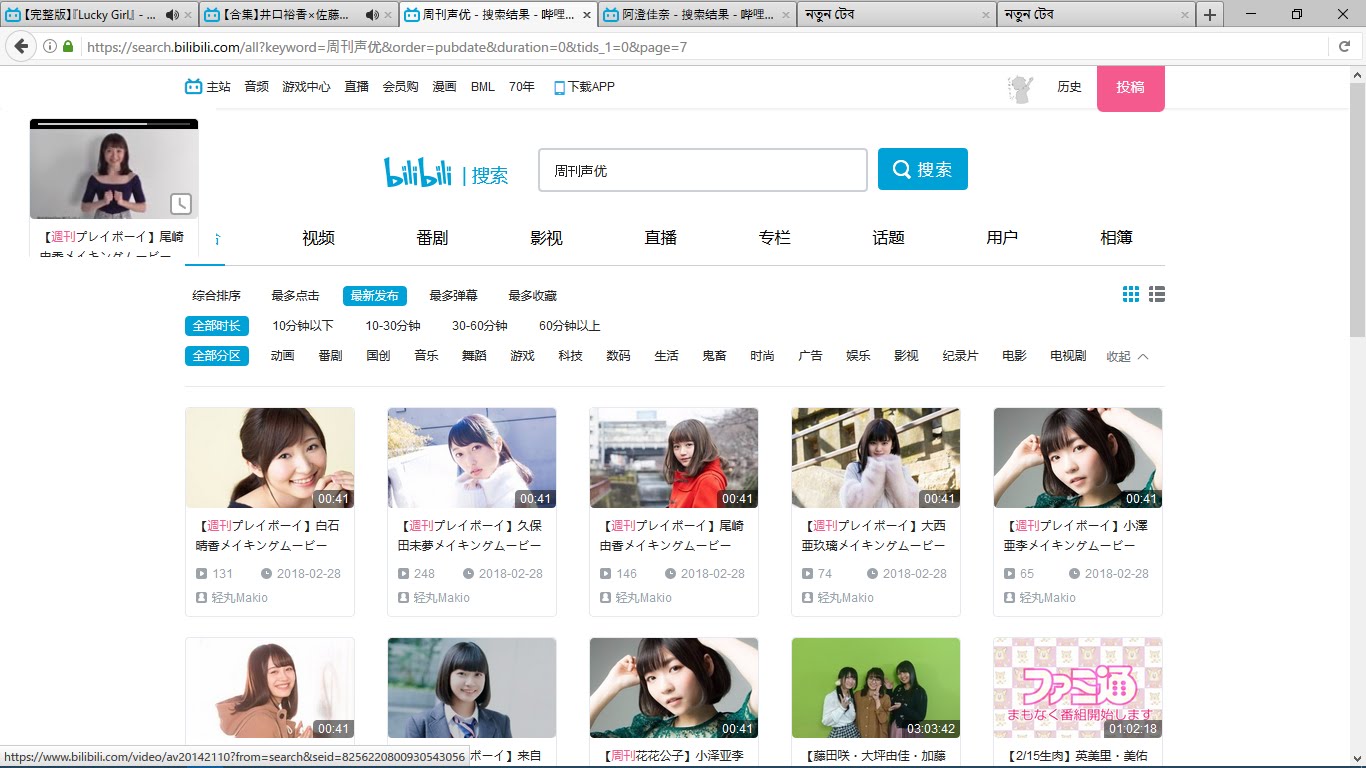Open the 大西亜玖璃 video thumbnail
1366x768 pixels.
pyautogui.click(x=876, y=458)
